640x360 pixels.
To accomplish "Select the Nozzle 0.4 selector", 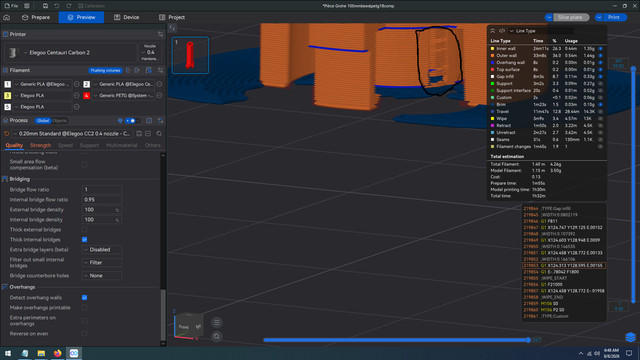I will point(150,53).
